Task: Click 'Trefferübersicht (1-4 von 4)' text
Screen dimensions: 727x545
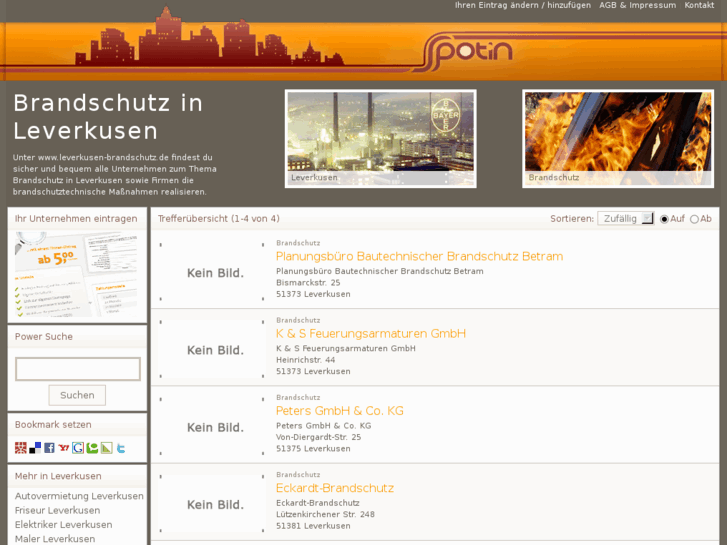Action: pos(218,218)
